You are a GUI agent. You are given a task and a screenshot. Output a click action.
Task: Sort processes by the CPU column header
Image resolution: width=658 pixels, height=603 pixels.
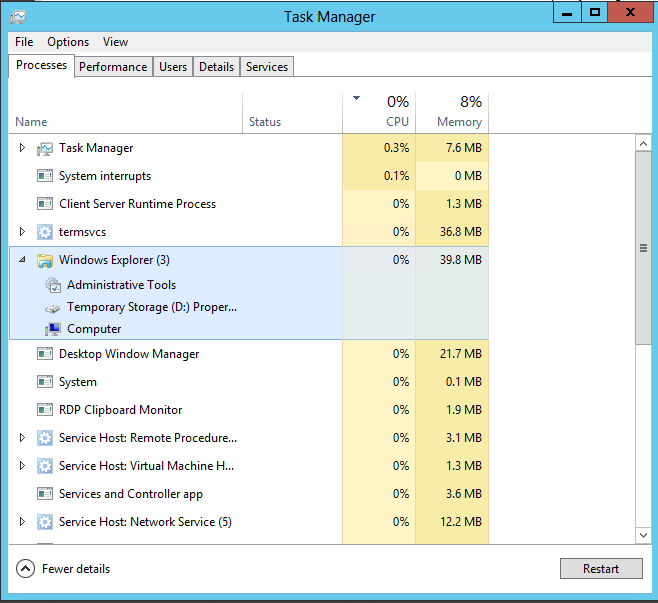coord(379,113)
